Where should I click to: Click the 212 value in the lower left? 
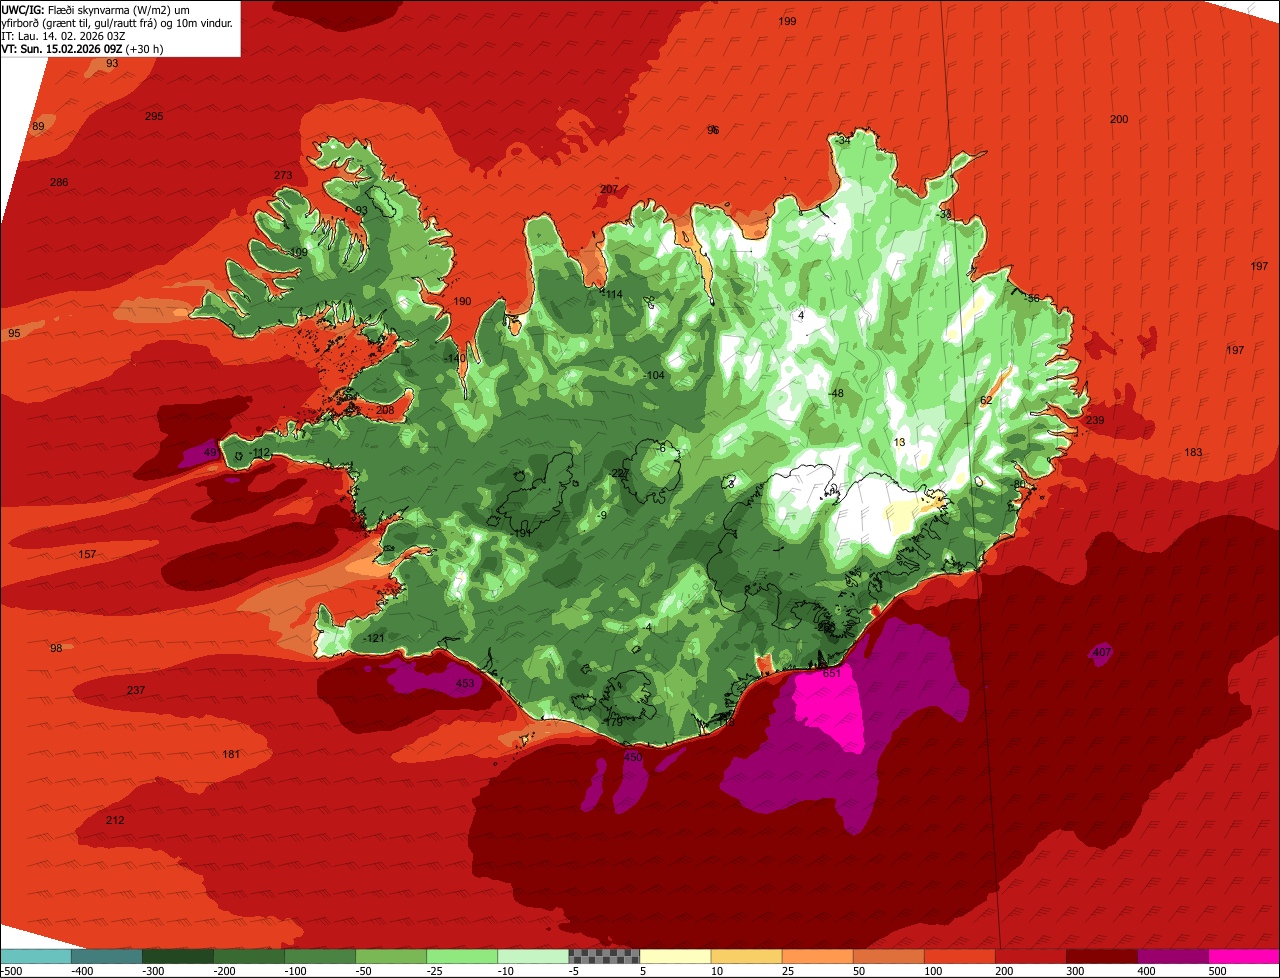tap(115, 820)
